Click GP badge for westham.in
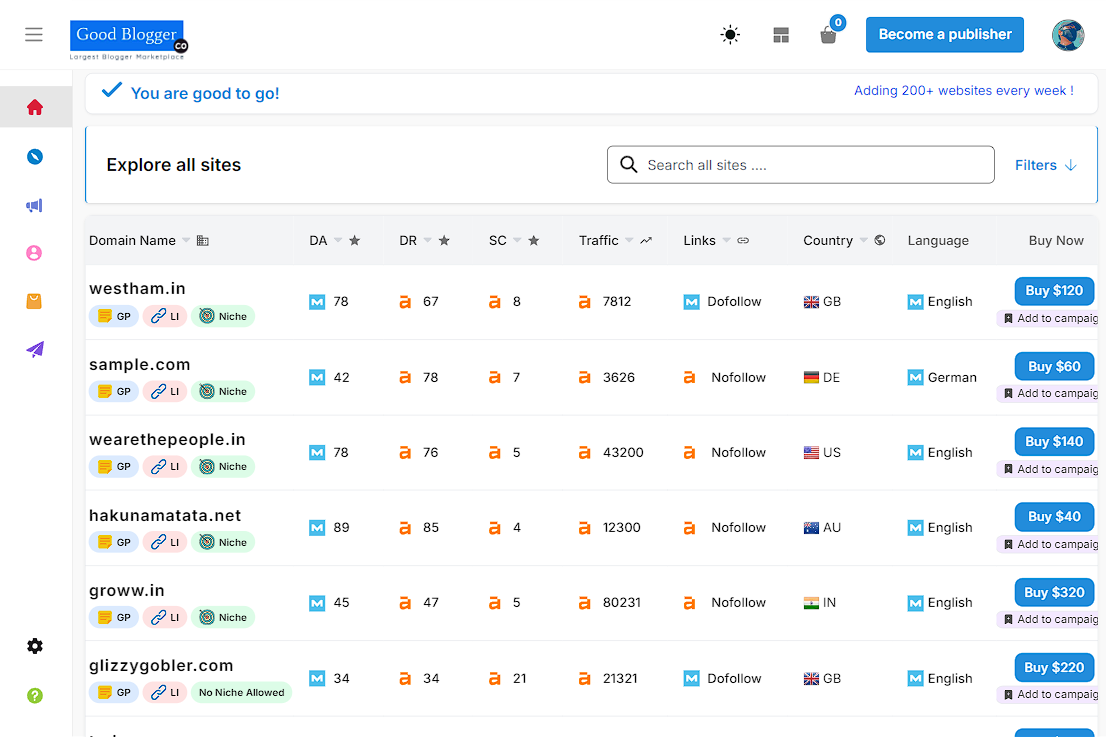 click(114, 316)
